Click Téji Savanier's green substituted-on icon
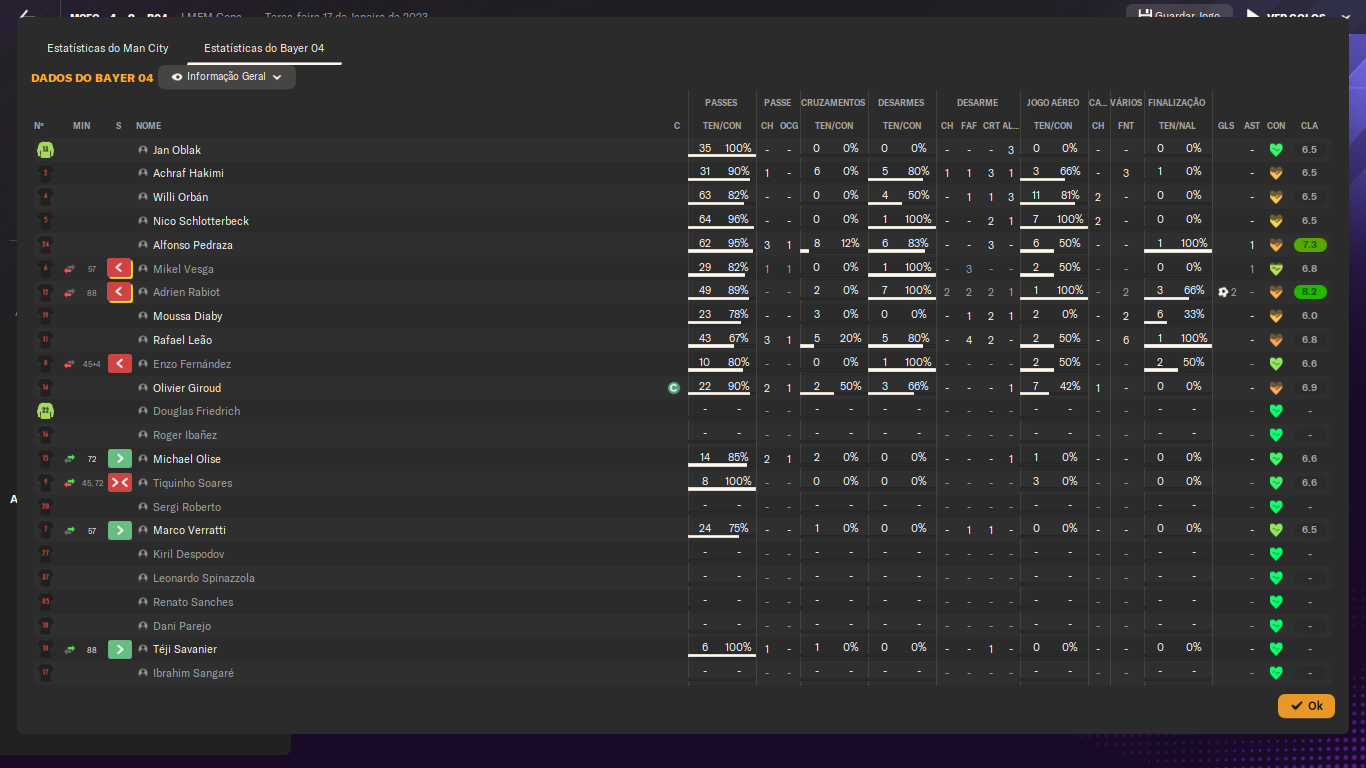 click(120, 649)
